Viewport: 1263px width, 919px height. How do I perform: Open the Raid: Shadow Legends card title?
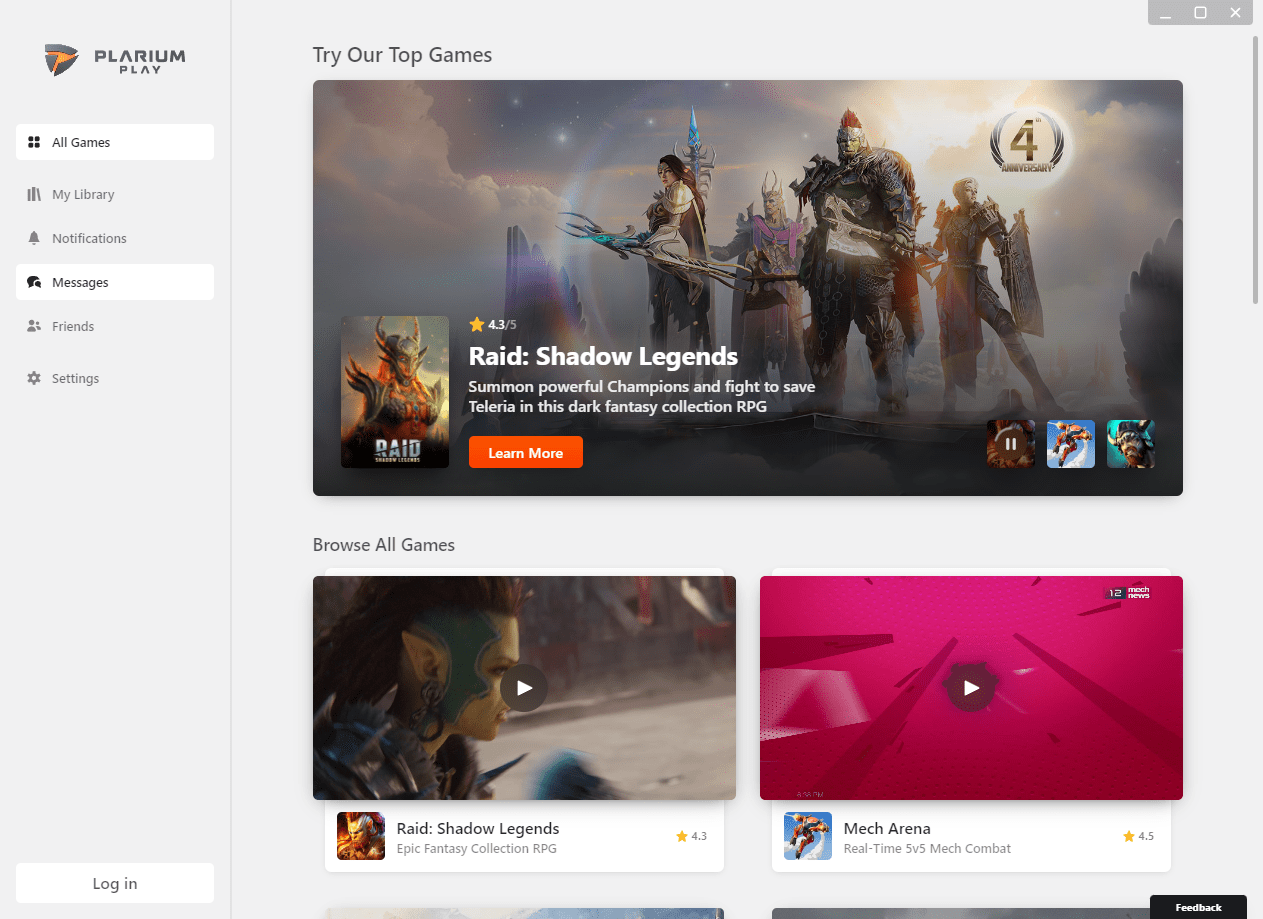[478, 828]
